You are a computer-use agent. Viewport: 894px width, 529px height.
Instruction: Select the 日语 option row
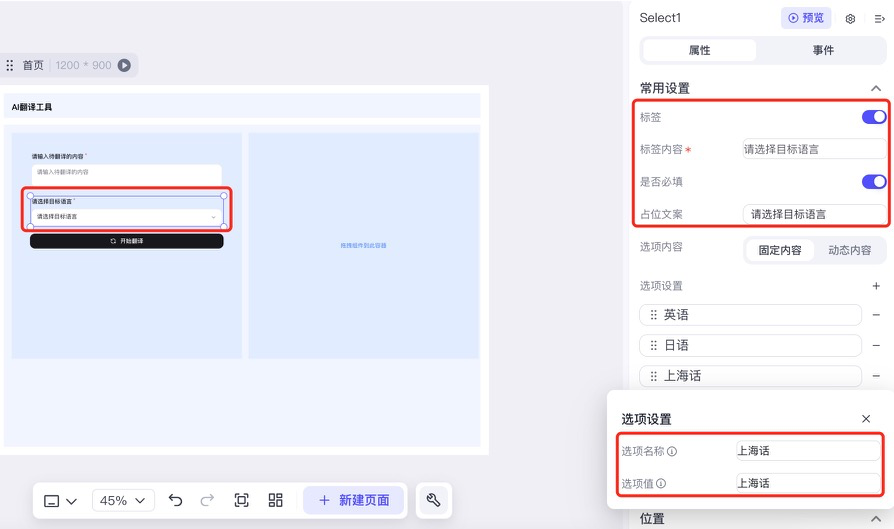click(x=750, y=345)
